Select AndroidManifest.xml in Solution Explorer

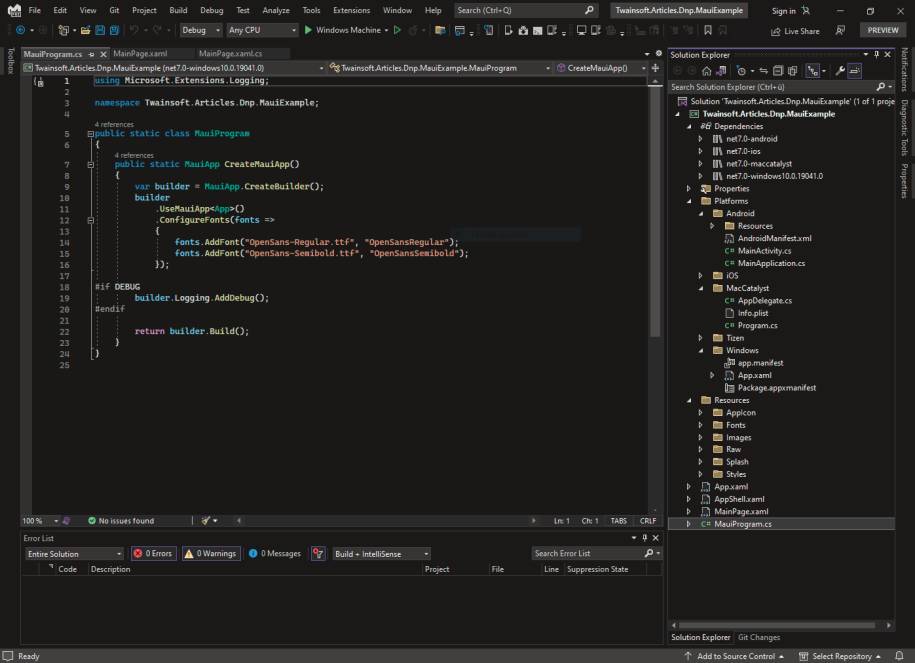coord(774,239)
